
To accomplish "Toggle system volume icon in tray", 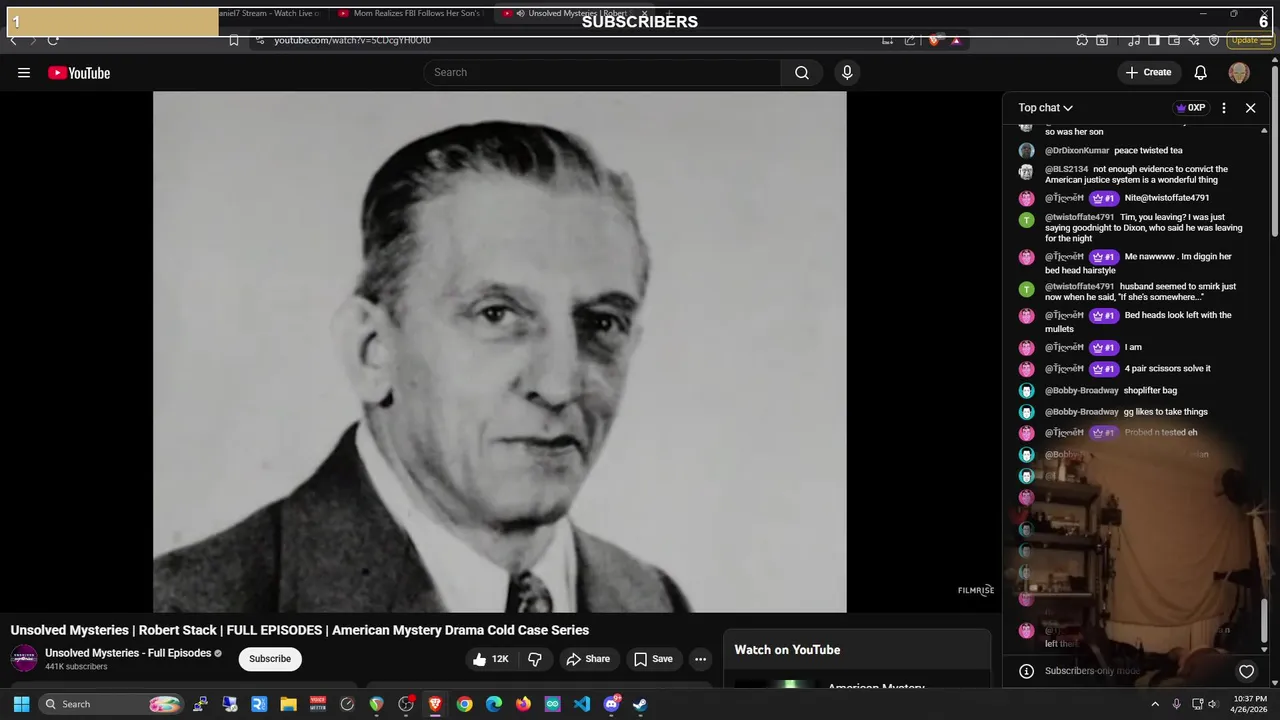I will click(x=1214, y=704).
